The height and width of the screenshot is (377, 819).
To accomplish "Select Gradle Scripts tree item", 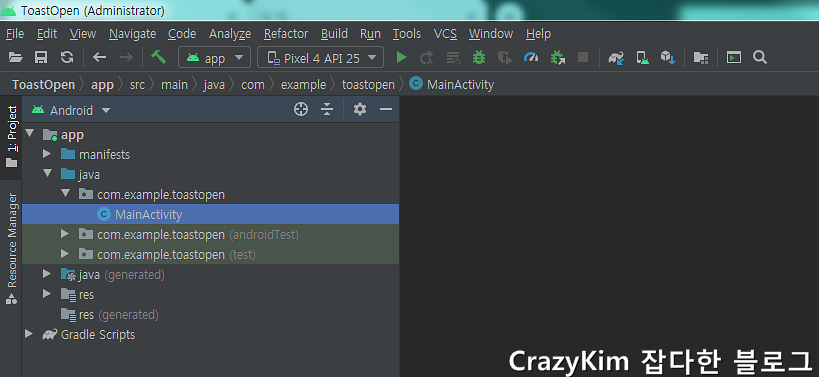I will click(x=210, y=334).
